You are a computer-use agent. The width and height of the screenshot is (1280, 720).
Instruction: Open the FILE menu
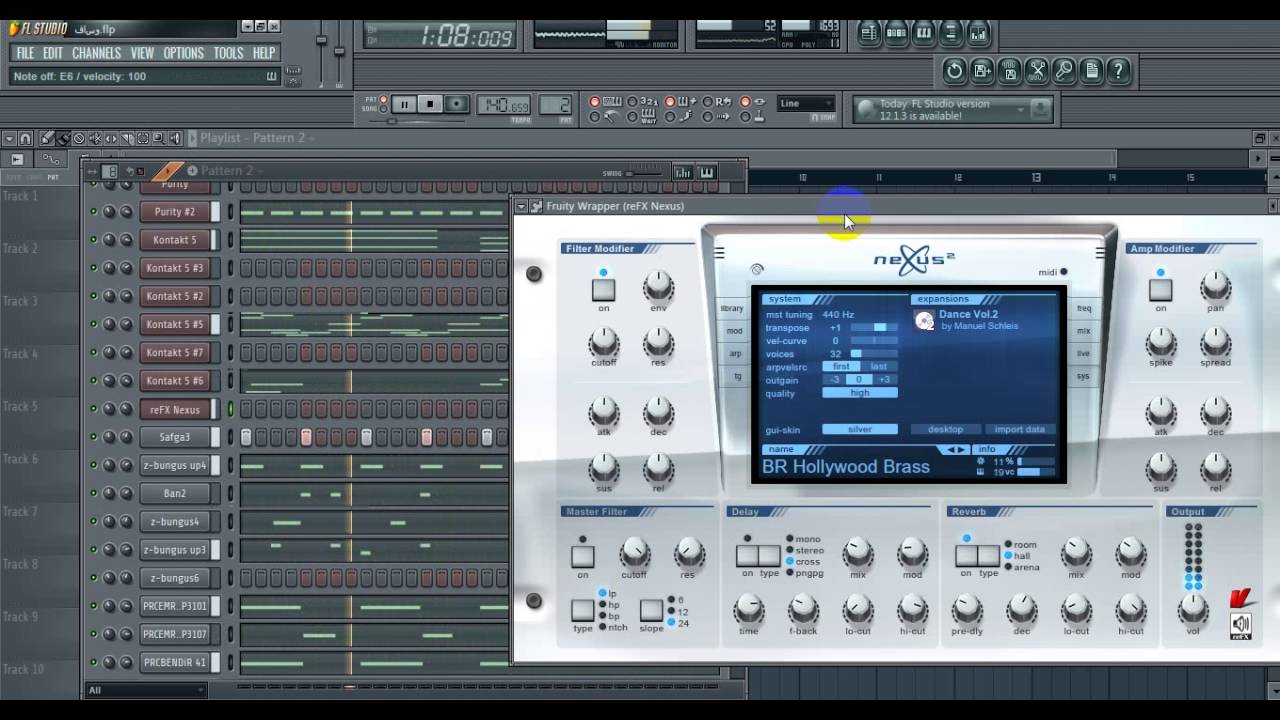click(x=25, y=53)
